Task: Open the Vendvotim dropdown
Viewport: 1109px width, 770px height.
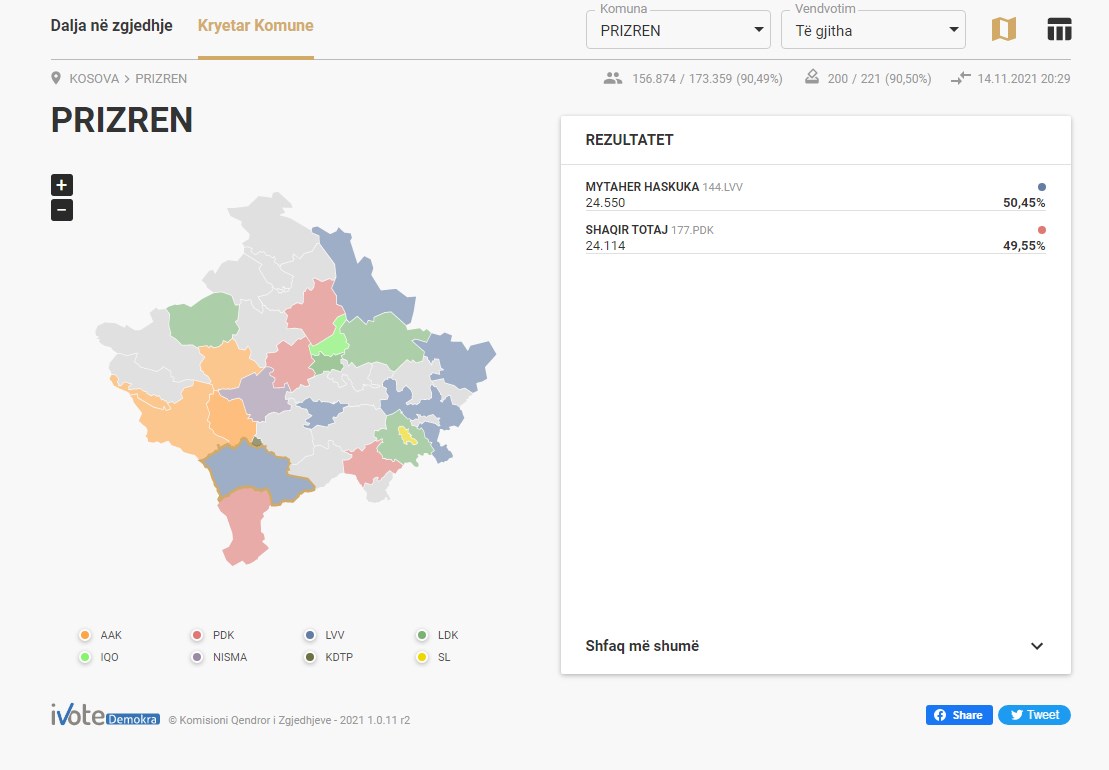Action: pyautogui.click(x=873, y=30)
